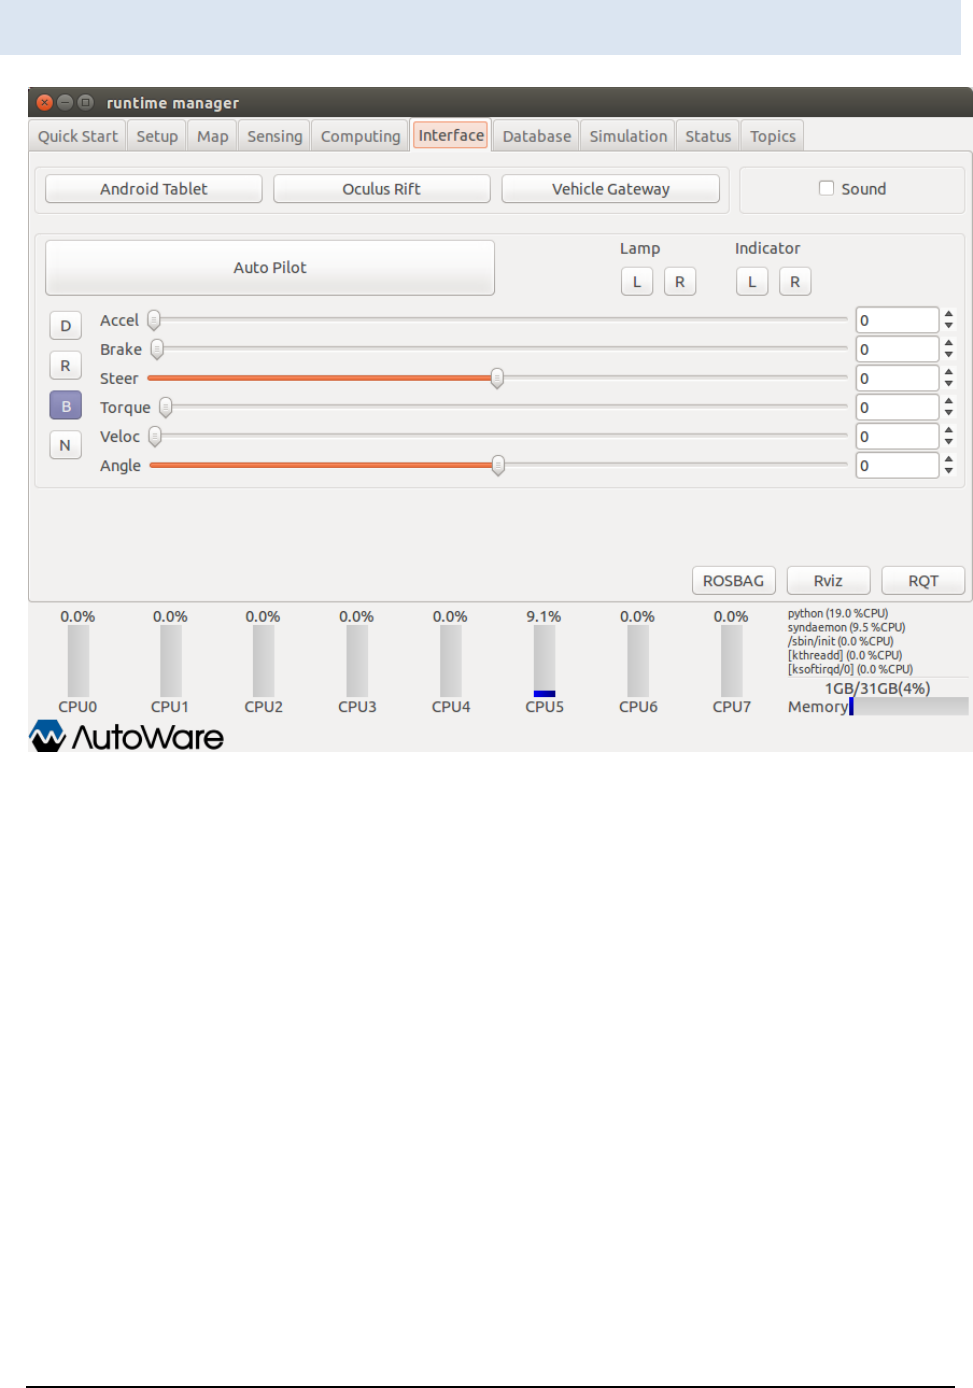Focus the Angle value field
Screen dimensions: 973x1388
point(897,465)
